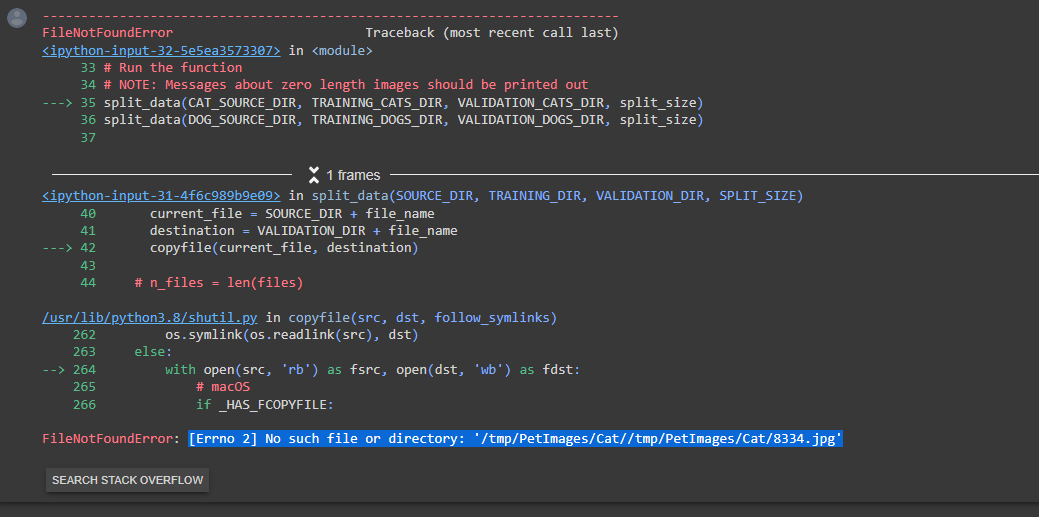Screen dimensions: 1039x517
Task: Click line 42 'copyfile(current_file, destination)'
Action: 284,248
